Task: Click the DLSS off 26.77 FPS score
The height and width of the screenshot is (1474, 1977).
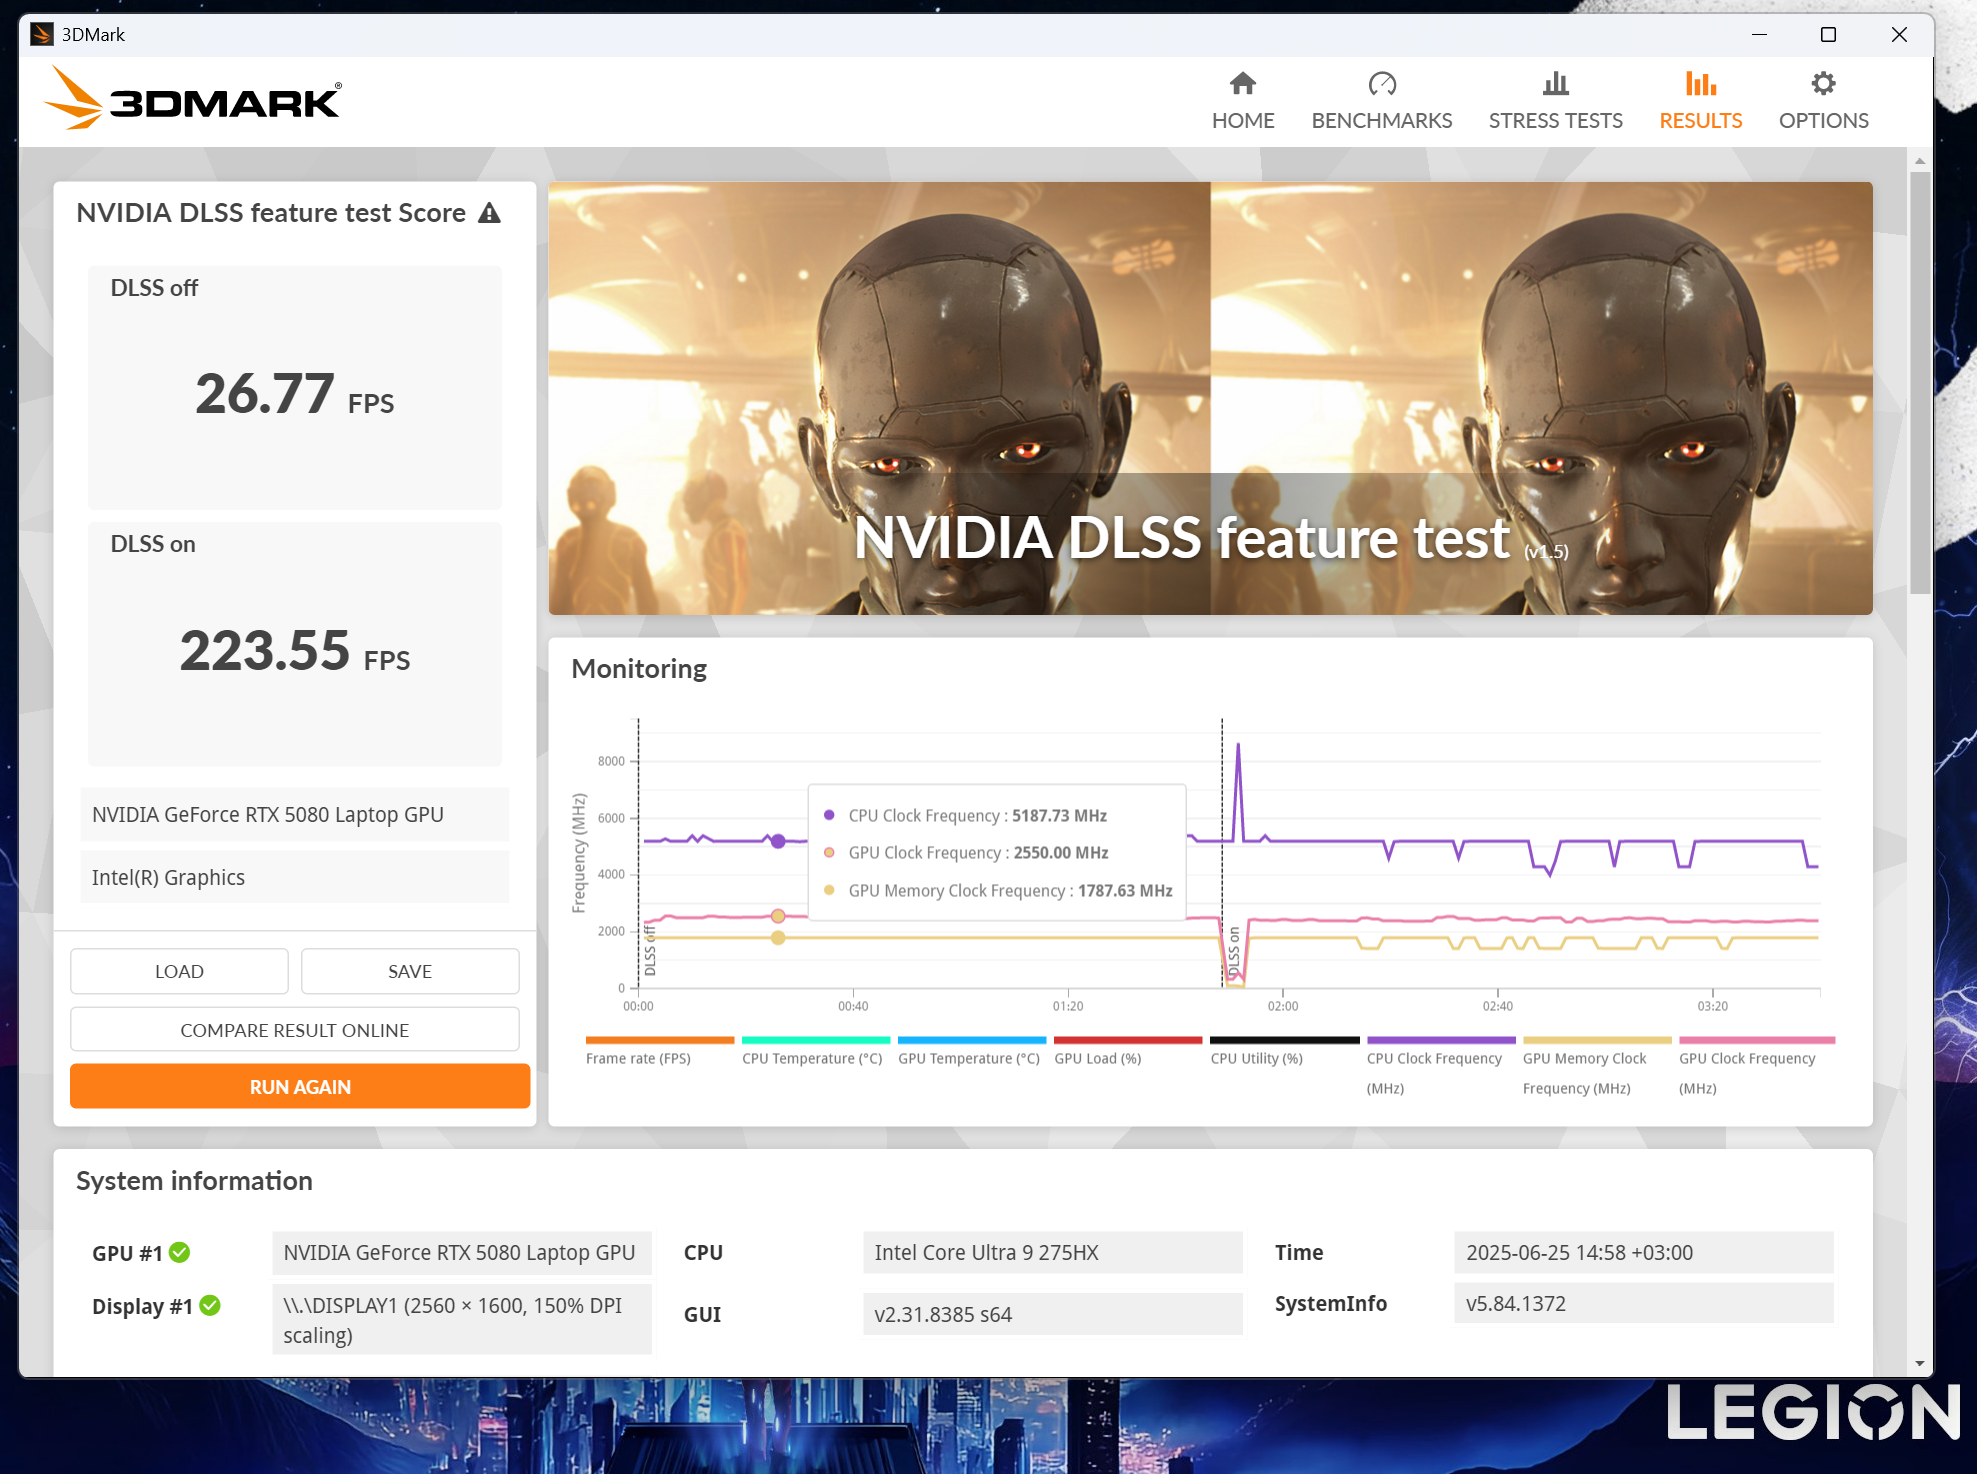Action: tap(295, 393)
